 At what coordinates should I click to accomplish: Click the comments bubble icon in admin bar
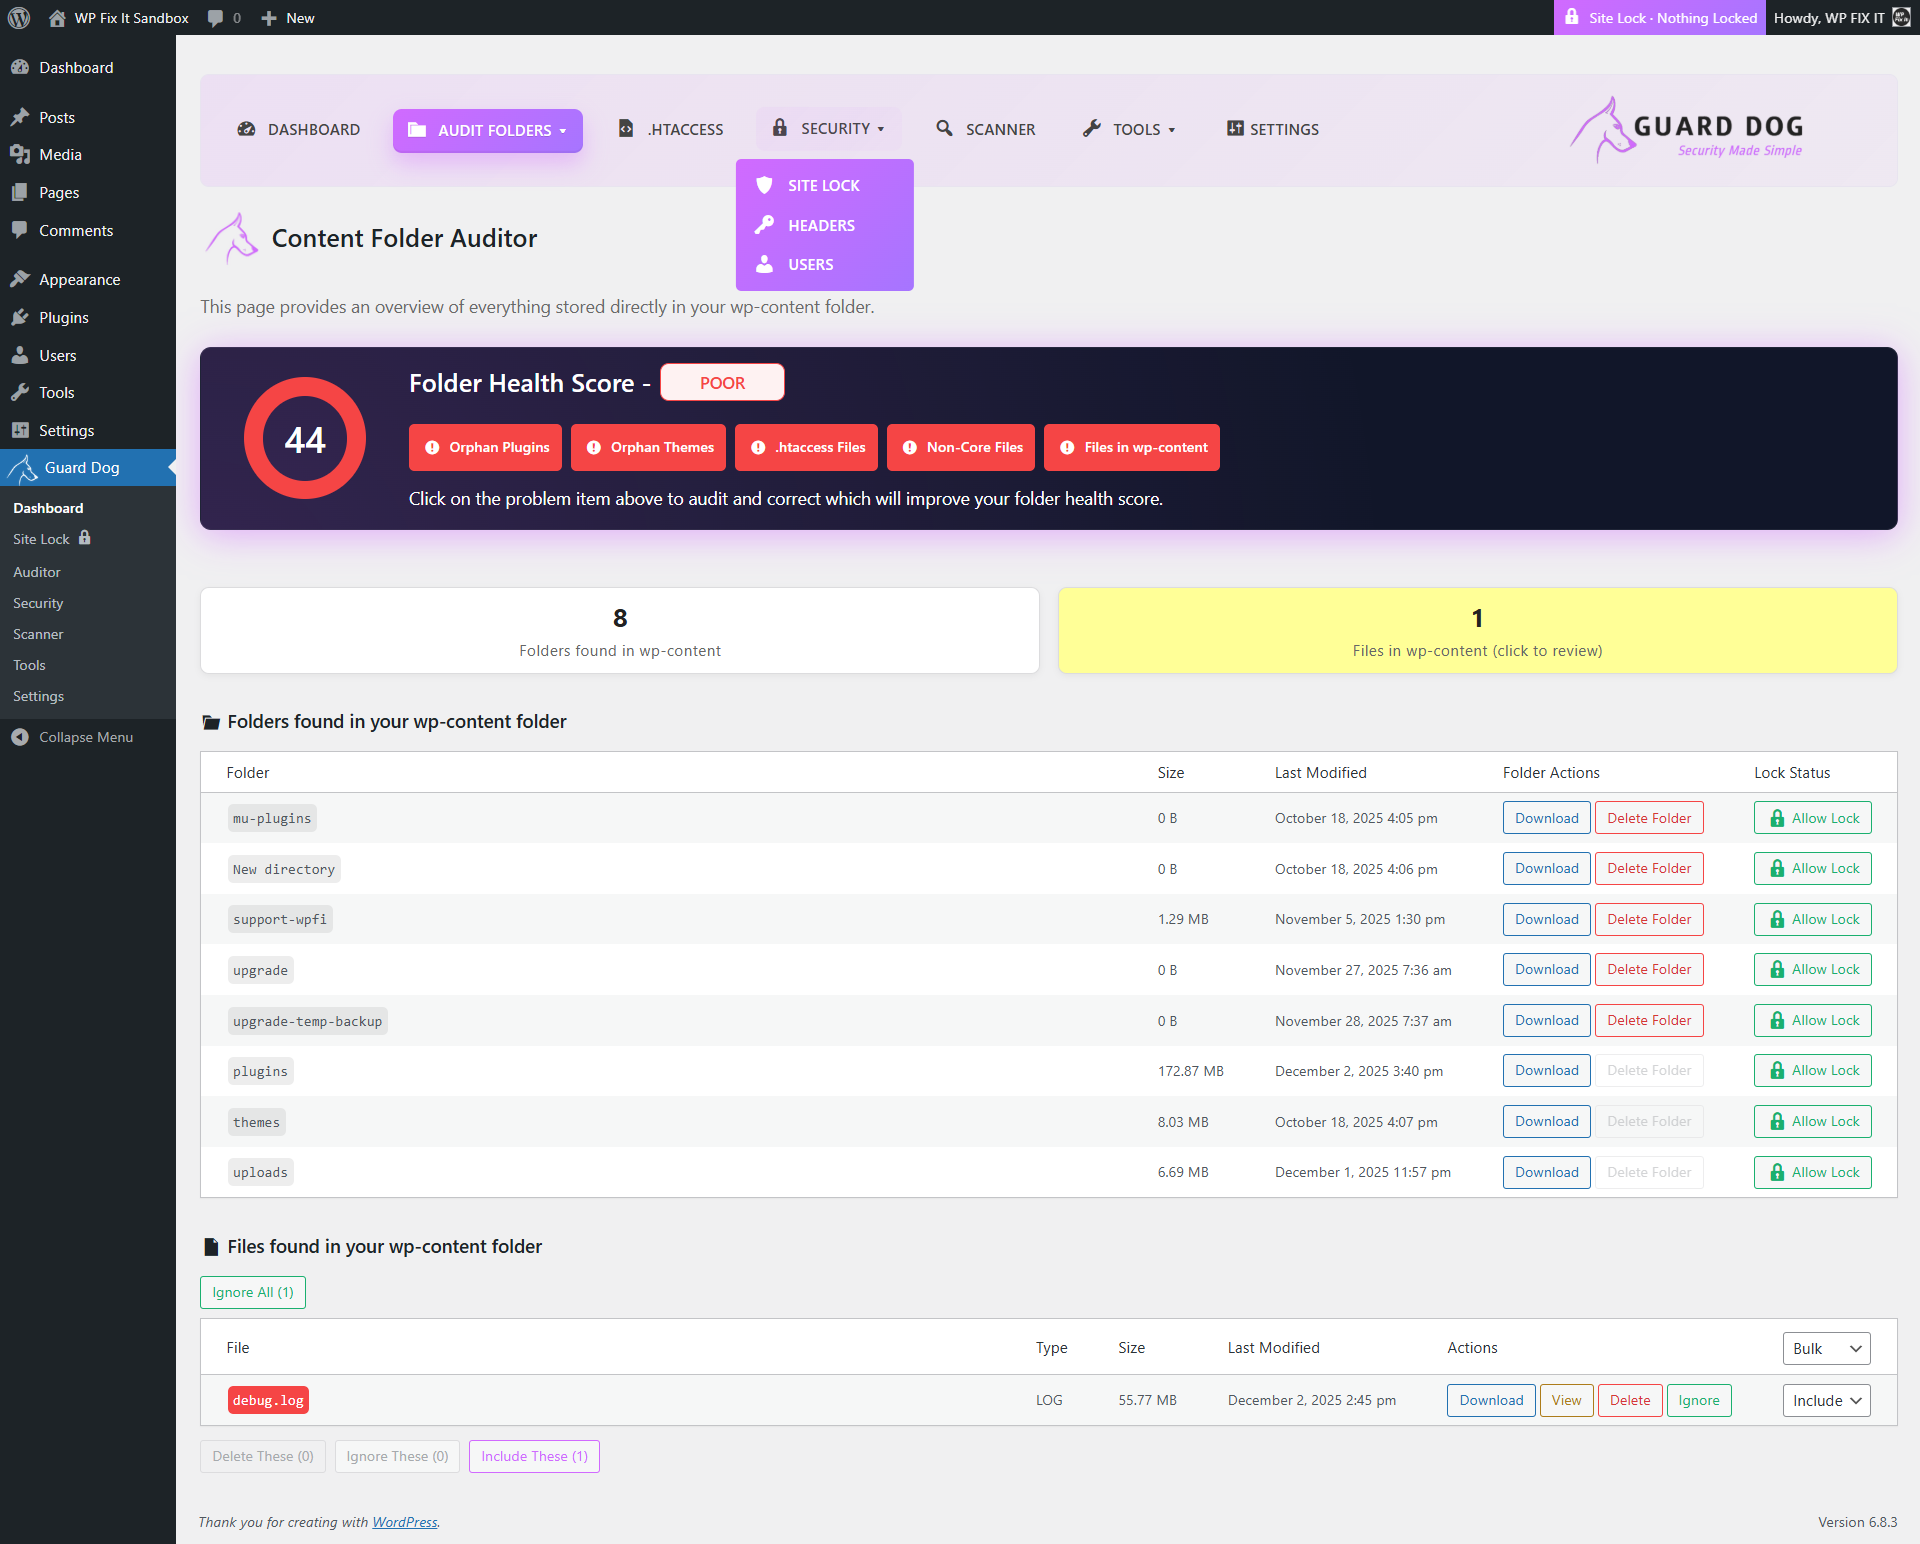pyautogui.click(x=215, y=18)
